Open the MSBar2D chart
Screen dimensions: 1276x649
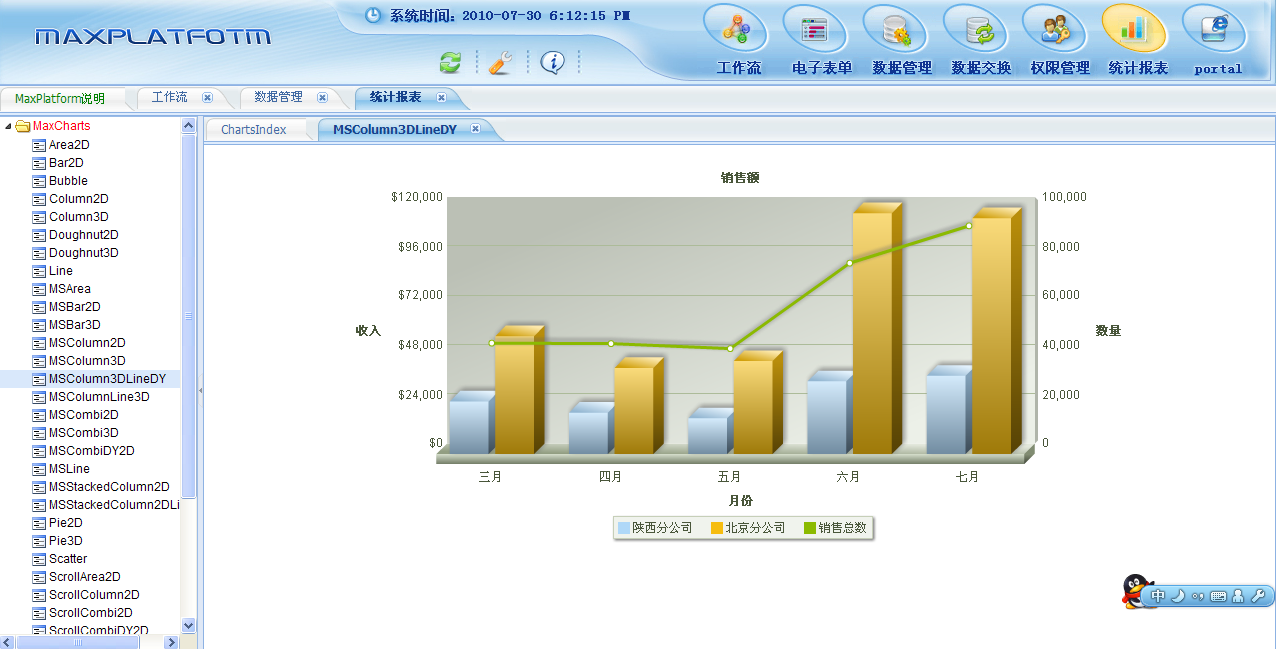click(x=75, y=307)
